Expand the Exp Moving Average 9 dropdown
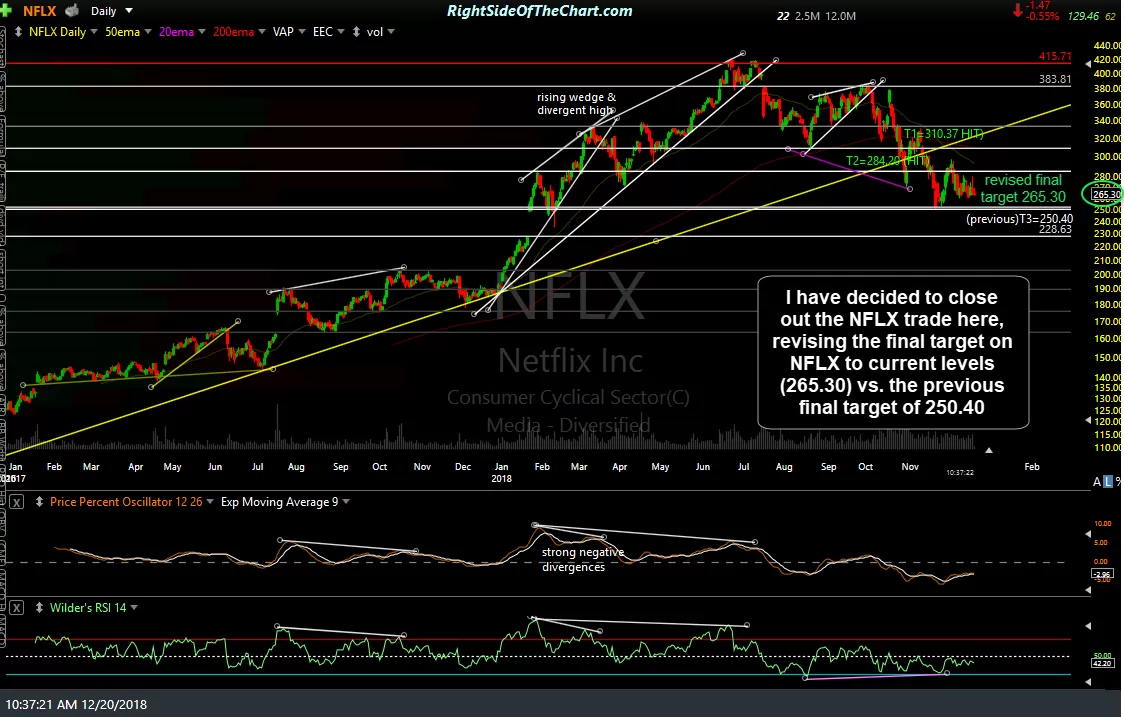1124x717 pixels. (x=346, y=502)
